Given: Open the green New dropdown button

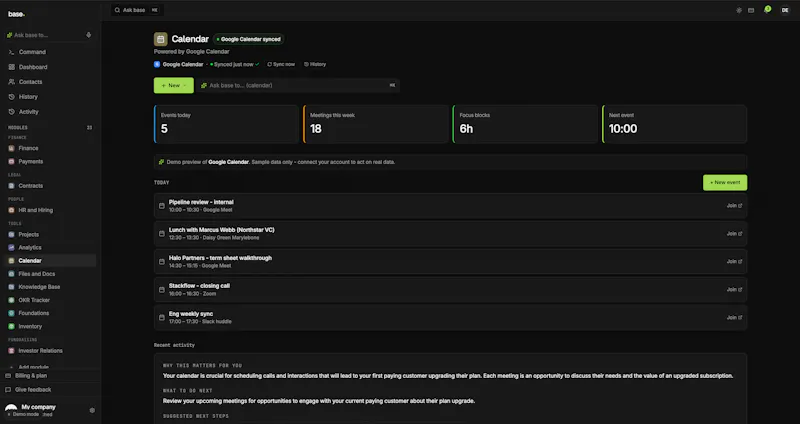Looking at the screenshot, I should (x=174, y=85).
